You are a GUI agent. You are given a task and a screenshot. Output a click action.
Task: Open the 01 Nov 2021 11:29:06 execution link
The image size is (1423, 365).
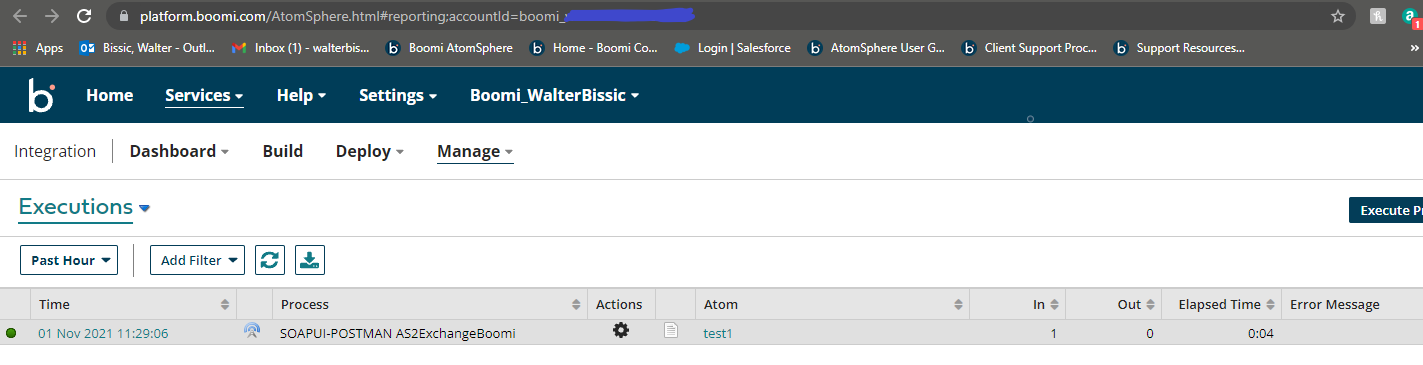point(103,333)
